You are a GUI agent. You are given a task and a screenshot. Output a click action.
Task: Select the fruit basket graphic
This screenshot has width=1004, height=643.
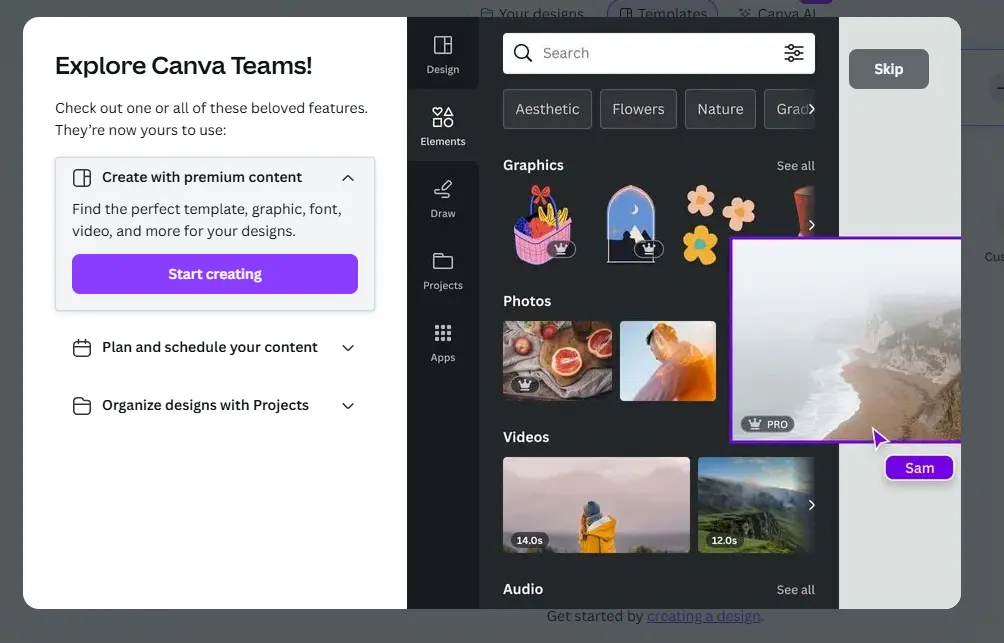pyautogui.click(x=544, y=225)
